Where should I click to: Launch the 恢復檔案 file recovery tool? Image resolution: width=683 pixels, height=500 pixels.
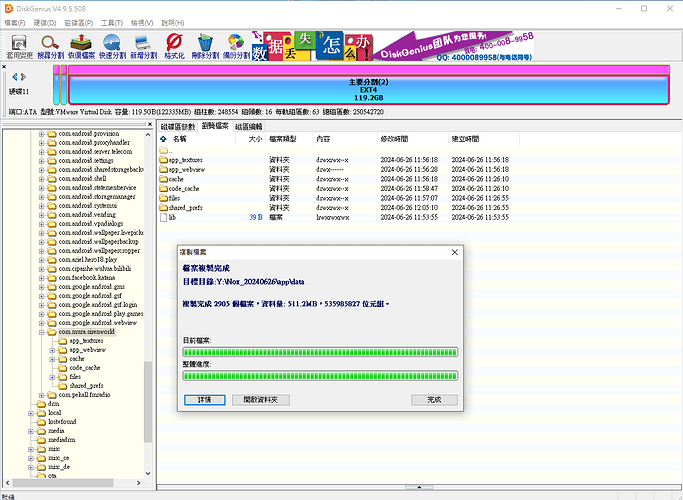81,47
